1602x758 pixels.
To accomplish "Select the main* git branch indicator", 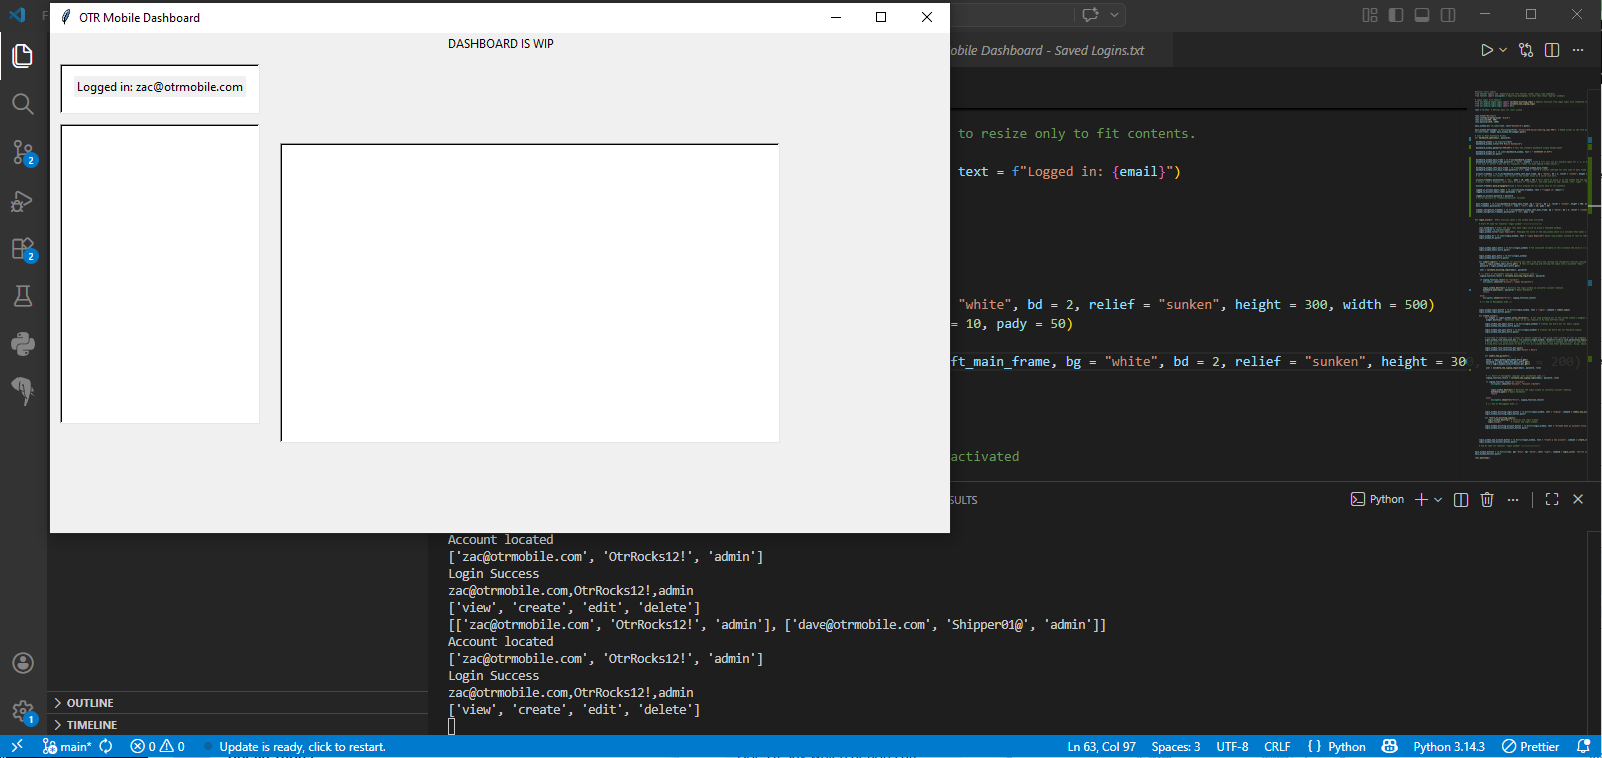I will (x=67, y=746).
